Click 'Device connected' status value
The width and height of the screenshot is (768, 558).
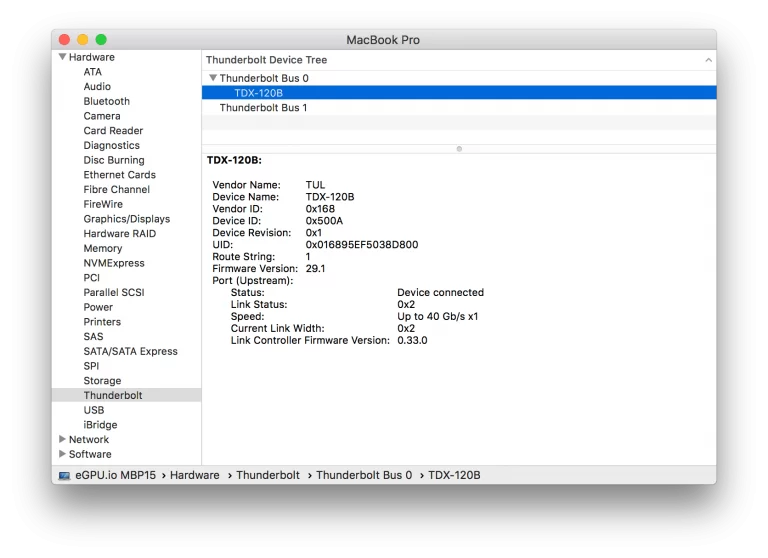(x=440, y=292)
